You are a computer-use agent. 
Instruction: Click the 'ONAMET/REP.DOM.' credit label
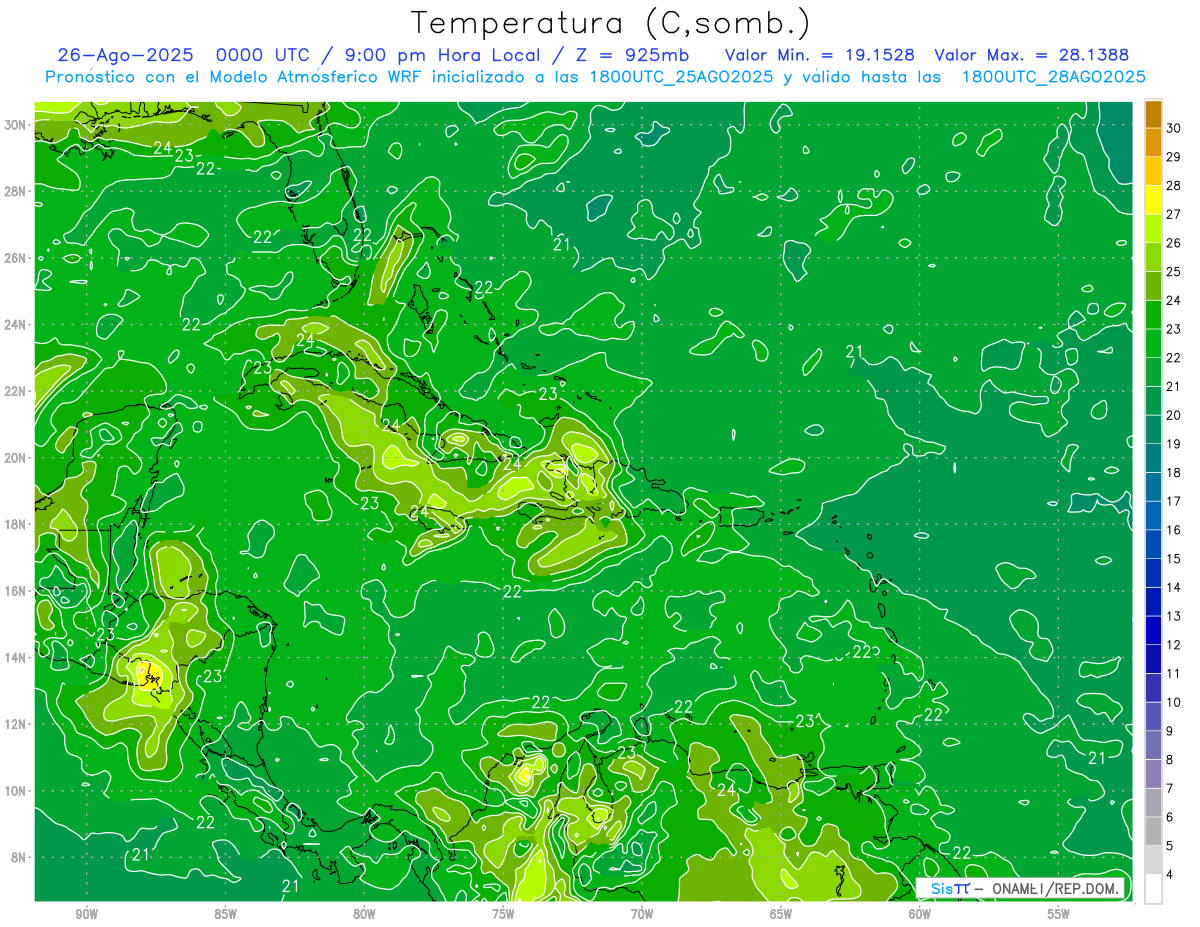(1057, 888)
